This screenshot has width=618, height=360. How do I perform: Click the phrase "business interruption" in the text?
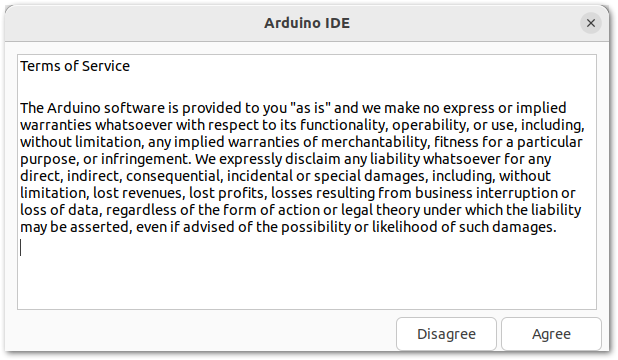(486, 193)
